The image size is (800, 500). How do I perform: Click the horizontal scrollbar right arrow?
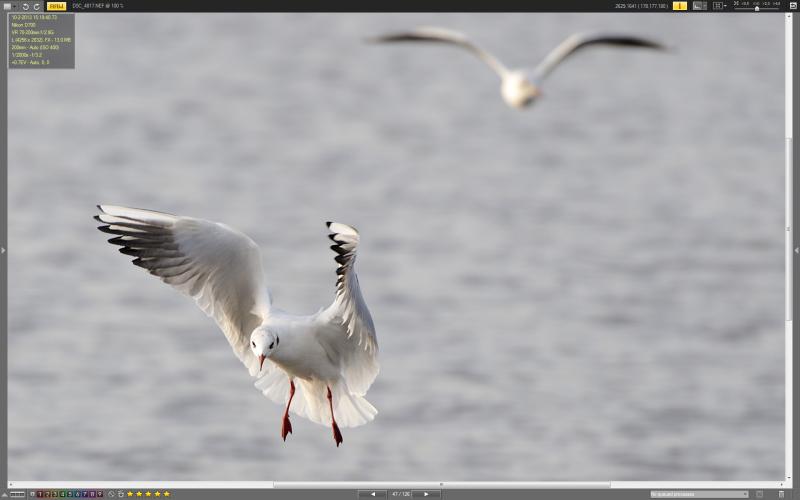[782, 485]
